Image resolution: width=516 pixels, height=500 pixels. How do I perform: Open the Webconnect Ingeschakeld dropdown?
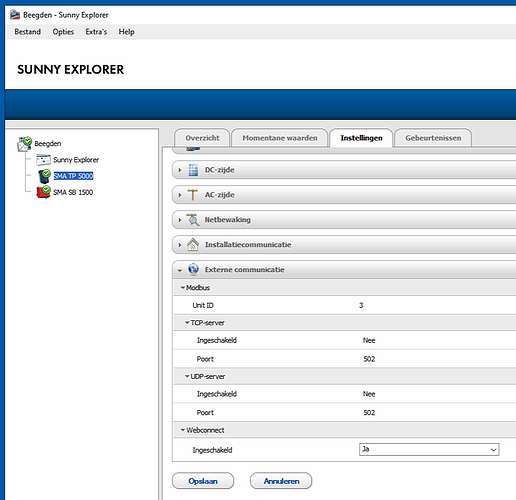coord(429,449)
